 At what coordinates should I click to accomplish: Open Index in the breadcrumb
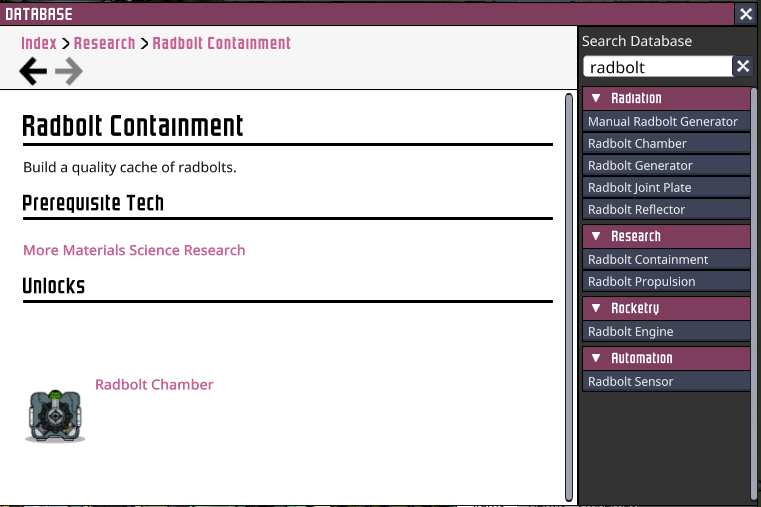tap(39, 43)
